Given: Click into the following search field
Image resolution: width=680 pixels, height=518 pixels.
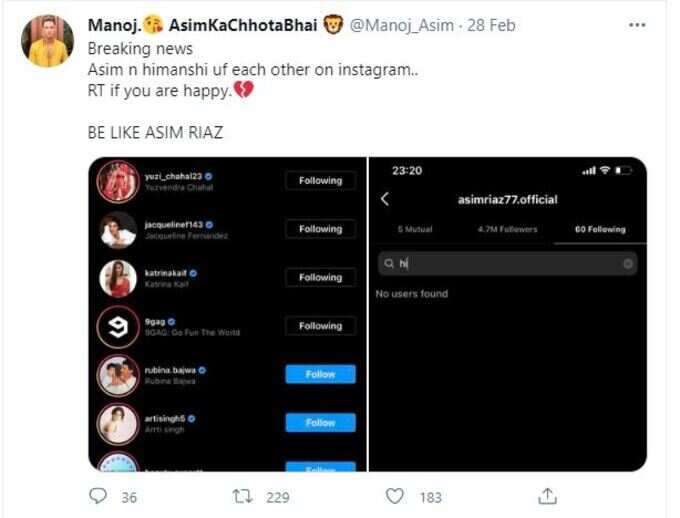Looking at the screenshot, I should point(507,263).
